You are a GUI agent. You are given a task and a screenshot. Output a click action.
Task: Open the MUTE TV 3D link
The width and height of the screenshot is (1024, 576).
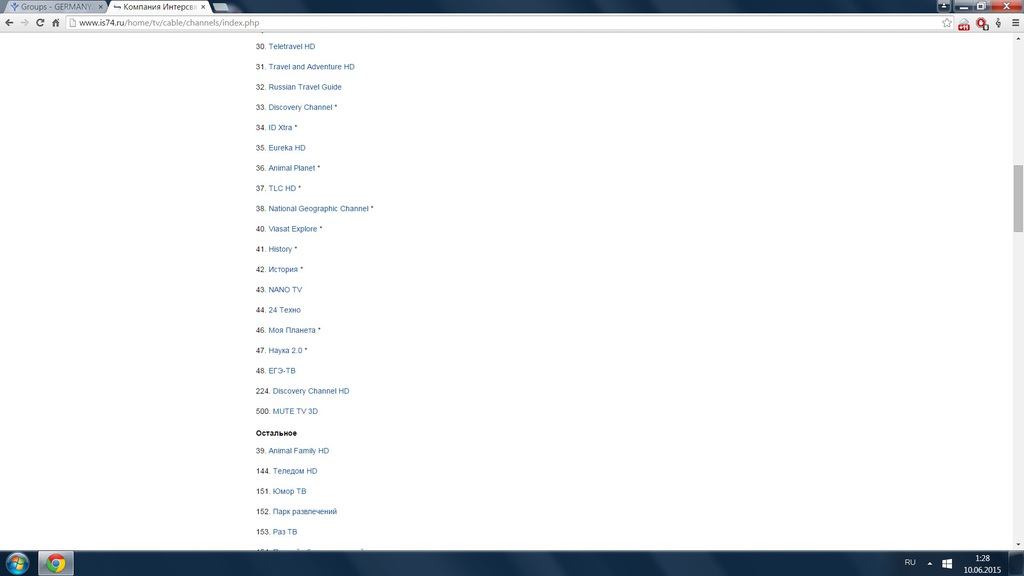pyautogui.click(x=295, y=411)
